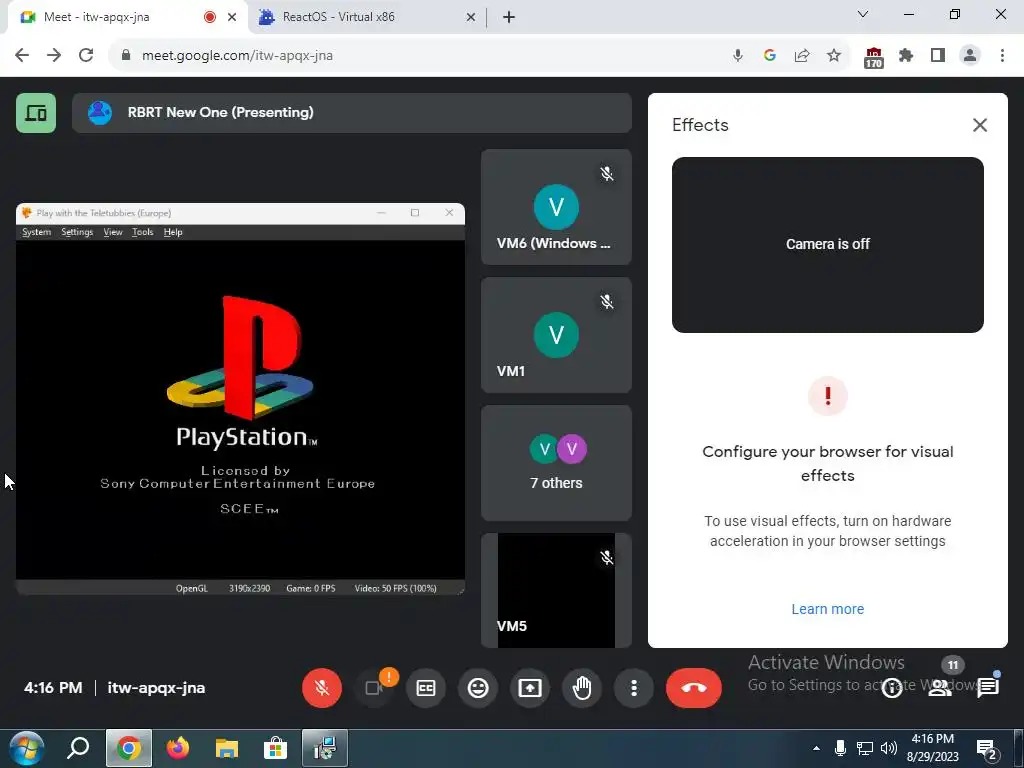Reload the Meet page

click(86, 56)
